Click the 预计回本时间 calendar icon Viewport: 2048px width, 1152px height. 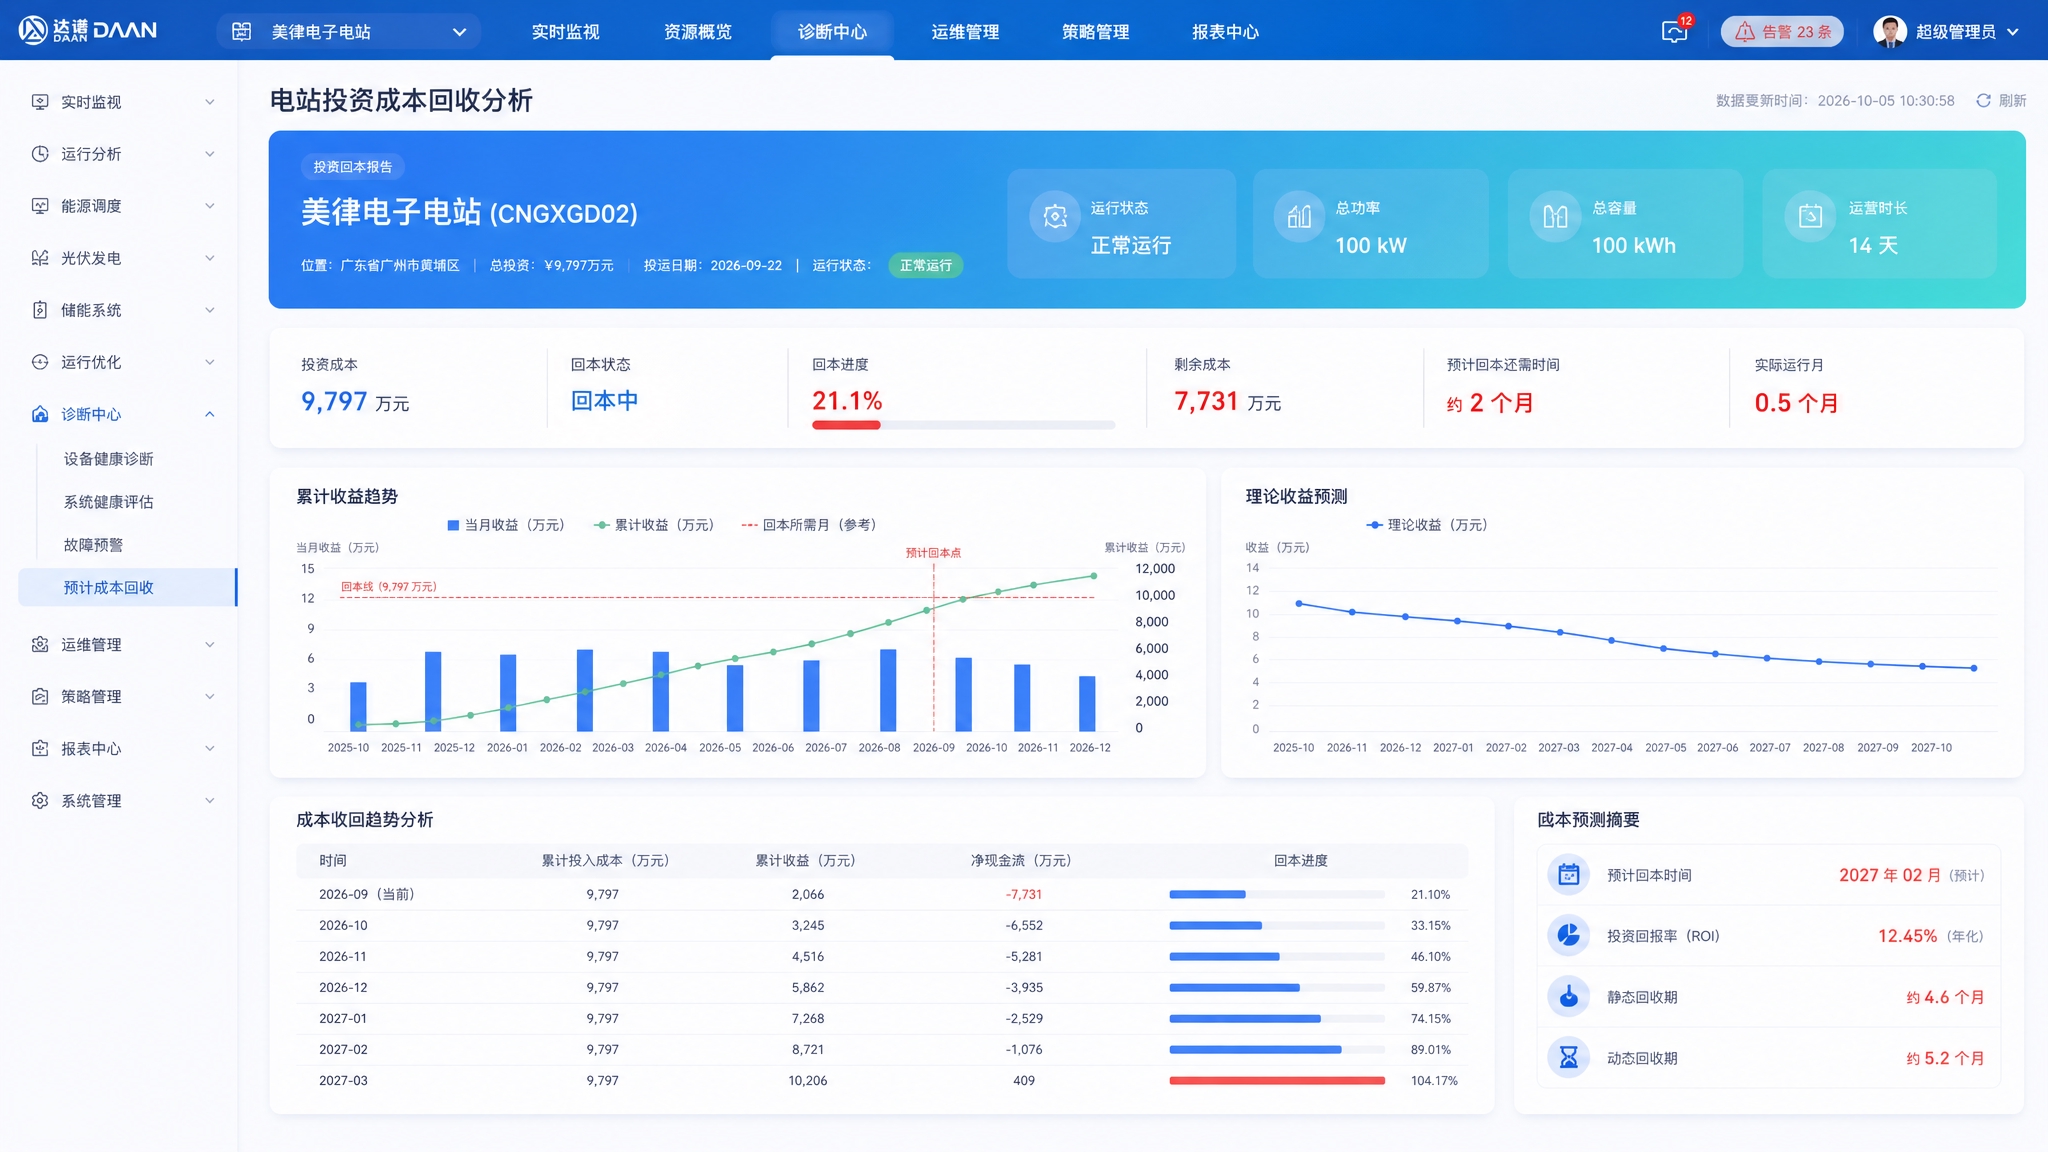[x=1569, y=875]
